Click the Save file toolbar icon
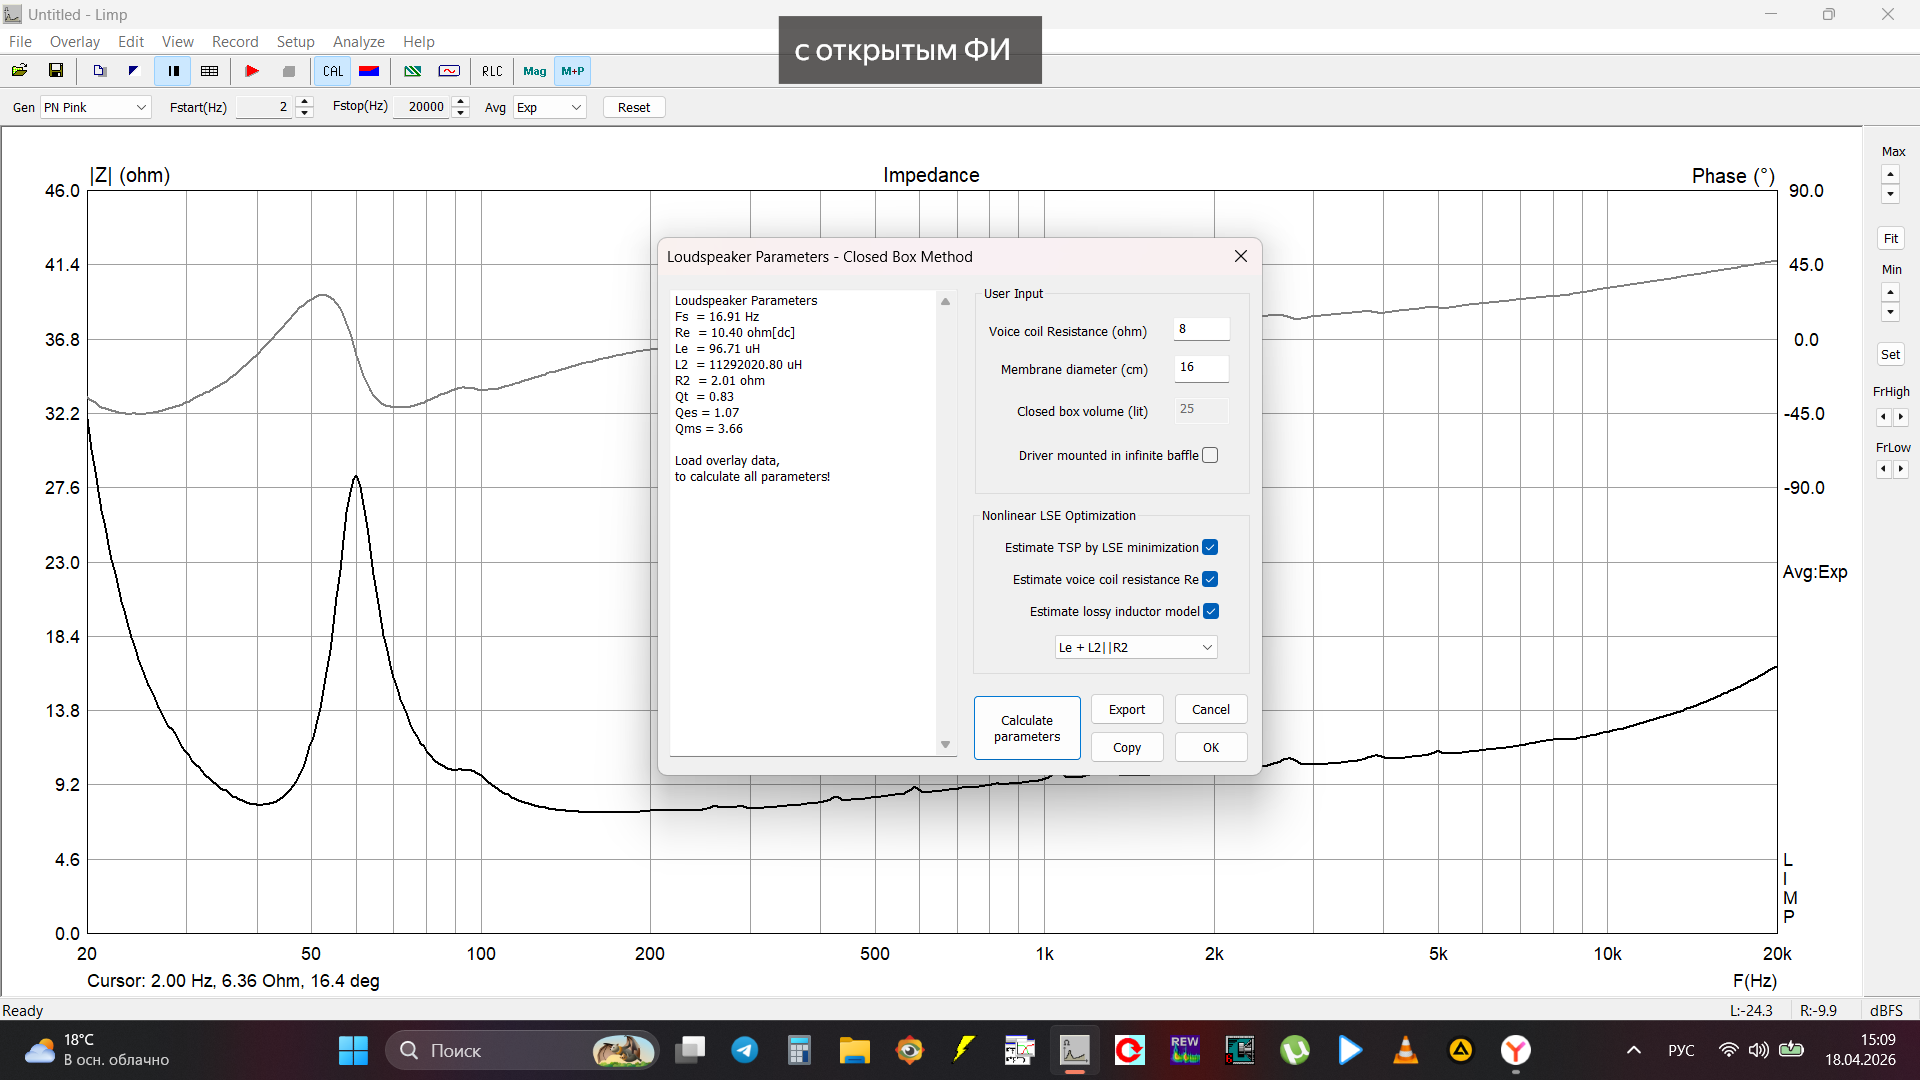The width and height of the screenshot is (1920, 1080). (x=56, y=71)
